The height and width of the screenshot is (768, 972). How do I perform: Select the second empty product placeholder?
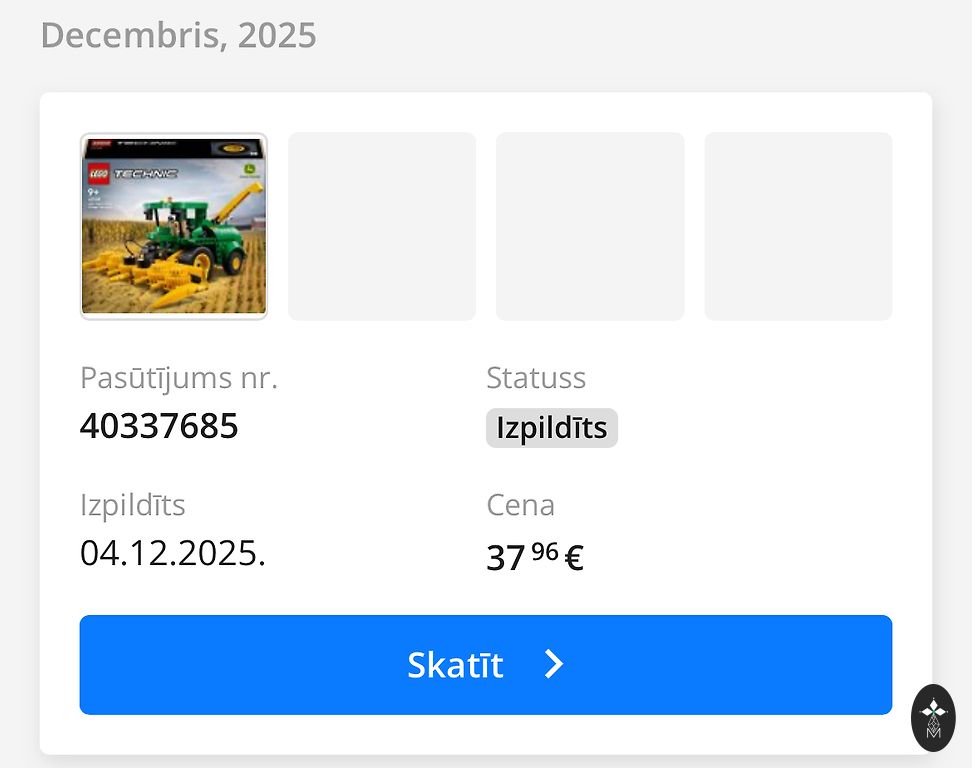tap(382, 226)
